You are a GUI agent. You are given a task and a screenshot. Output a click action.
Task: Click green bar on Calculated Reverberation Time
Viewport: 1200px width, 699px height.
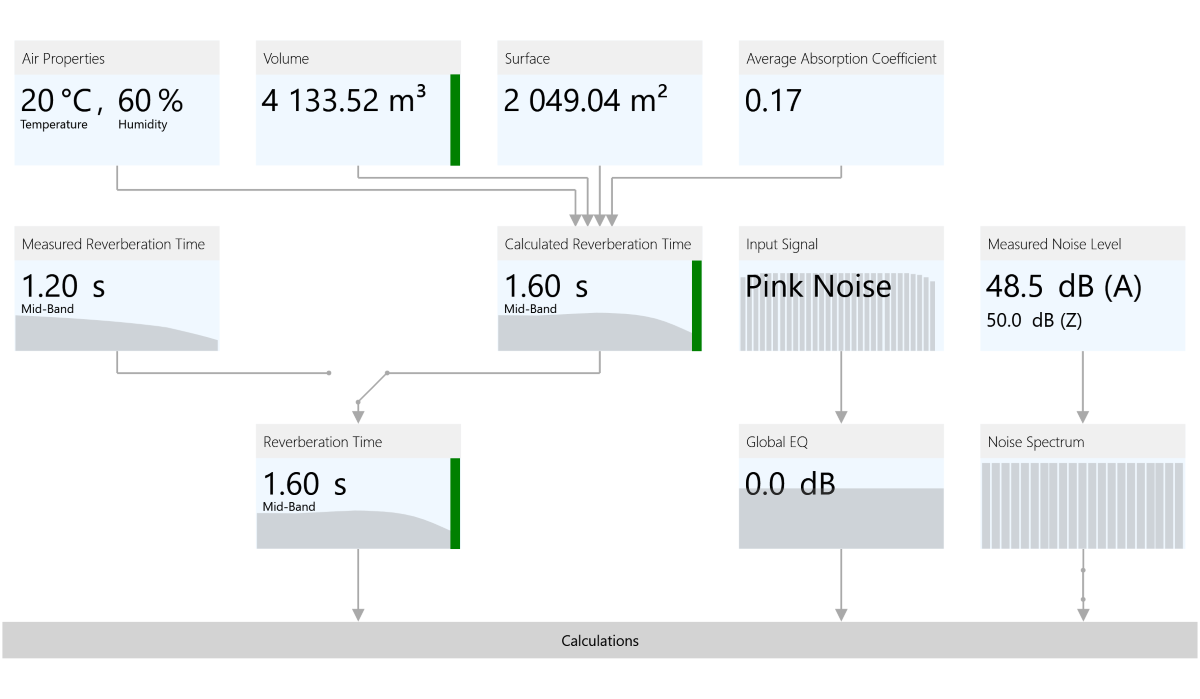pyautogui.click(x=696, y=305)
